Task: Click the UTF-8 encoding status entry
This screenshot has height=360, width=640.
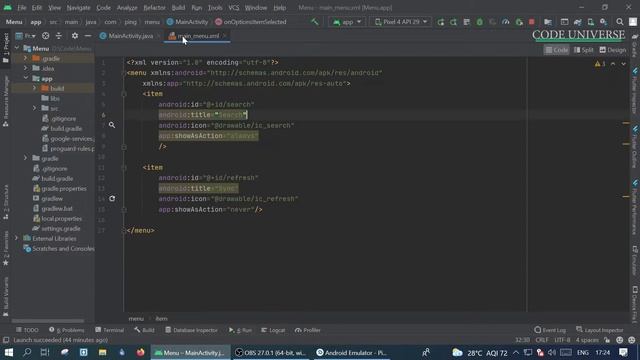Action: pos(562,340)
